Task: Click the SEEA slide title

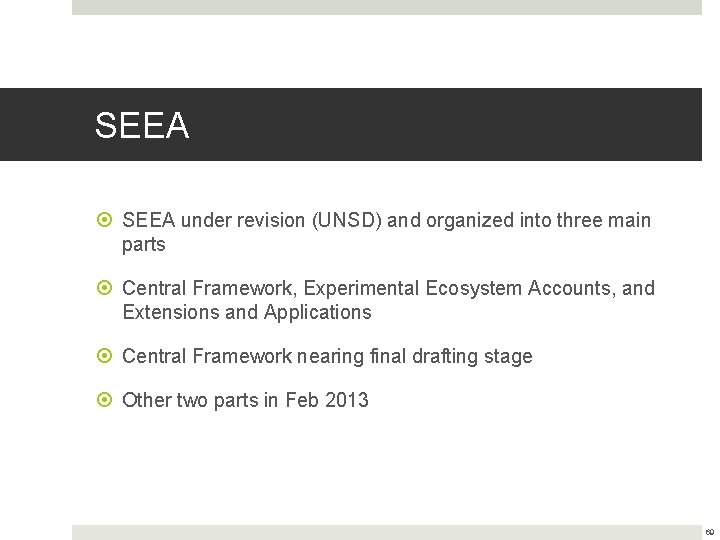Action: (142, 126)
